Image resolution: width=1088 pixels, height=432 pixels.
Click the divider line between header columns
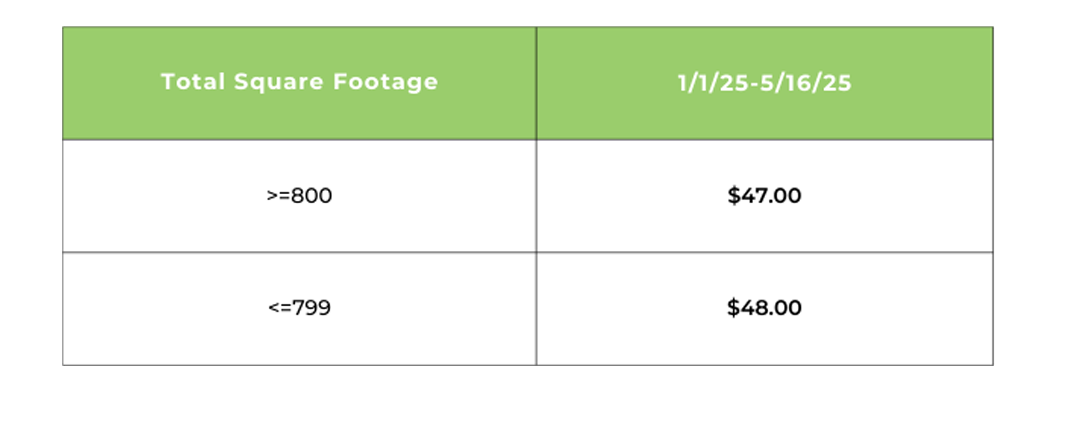tap(536, 82)
